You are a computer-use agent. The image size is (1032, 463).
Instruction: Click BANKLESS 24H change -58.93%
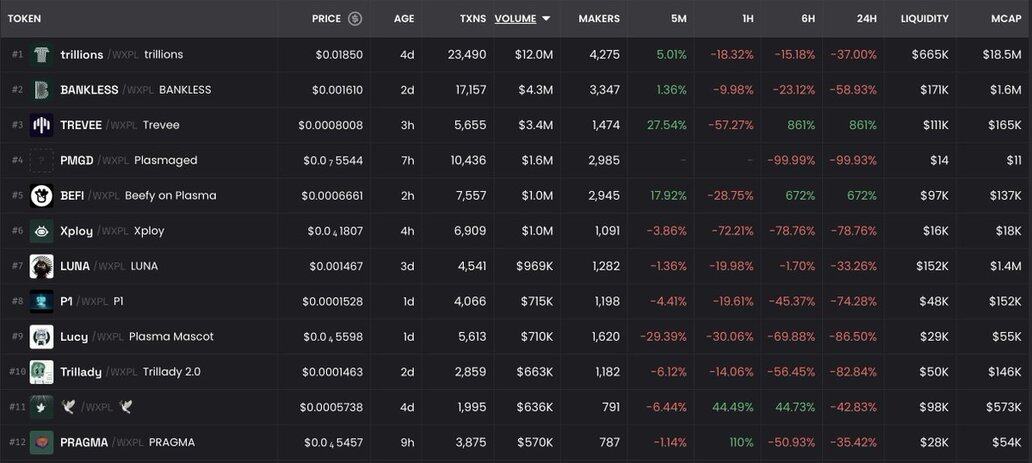[x=854, y=90]
